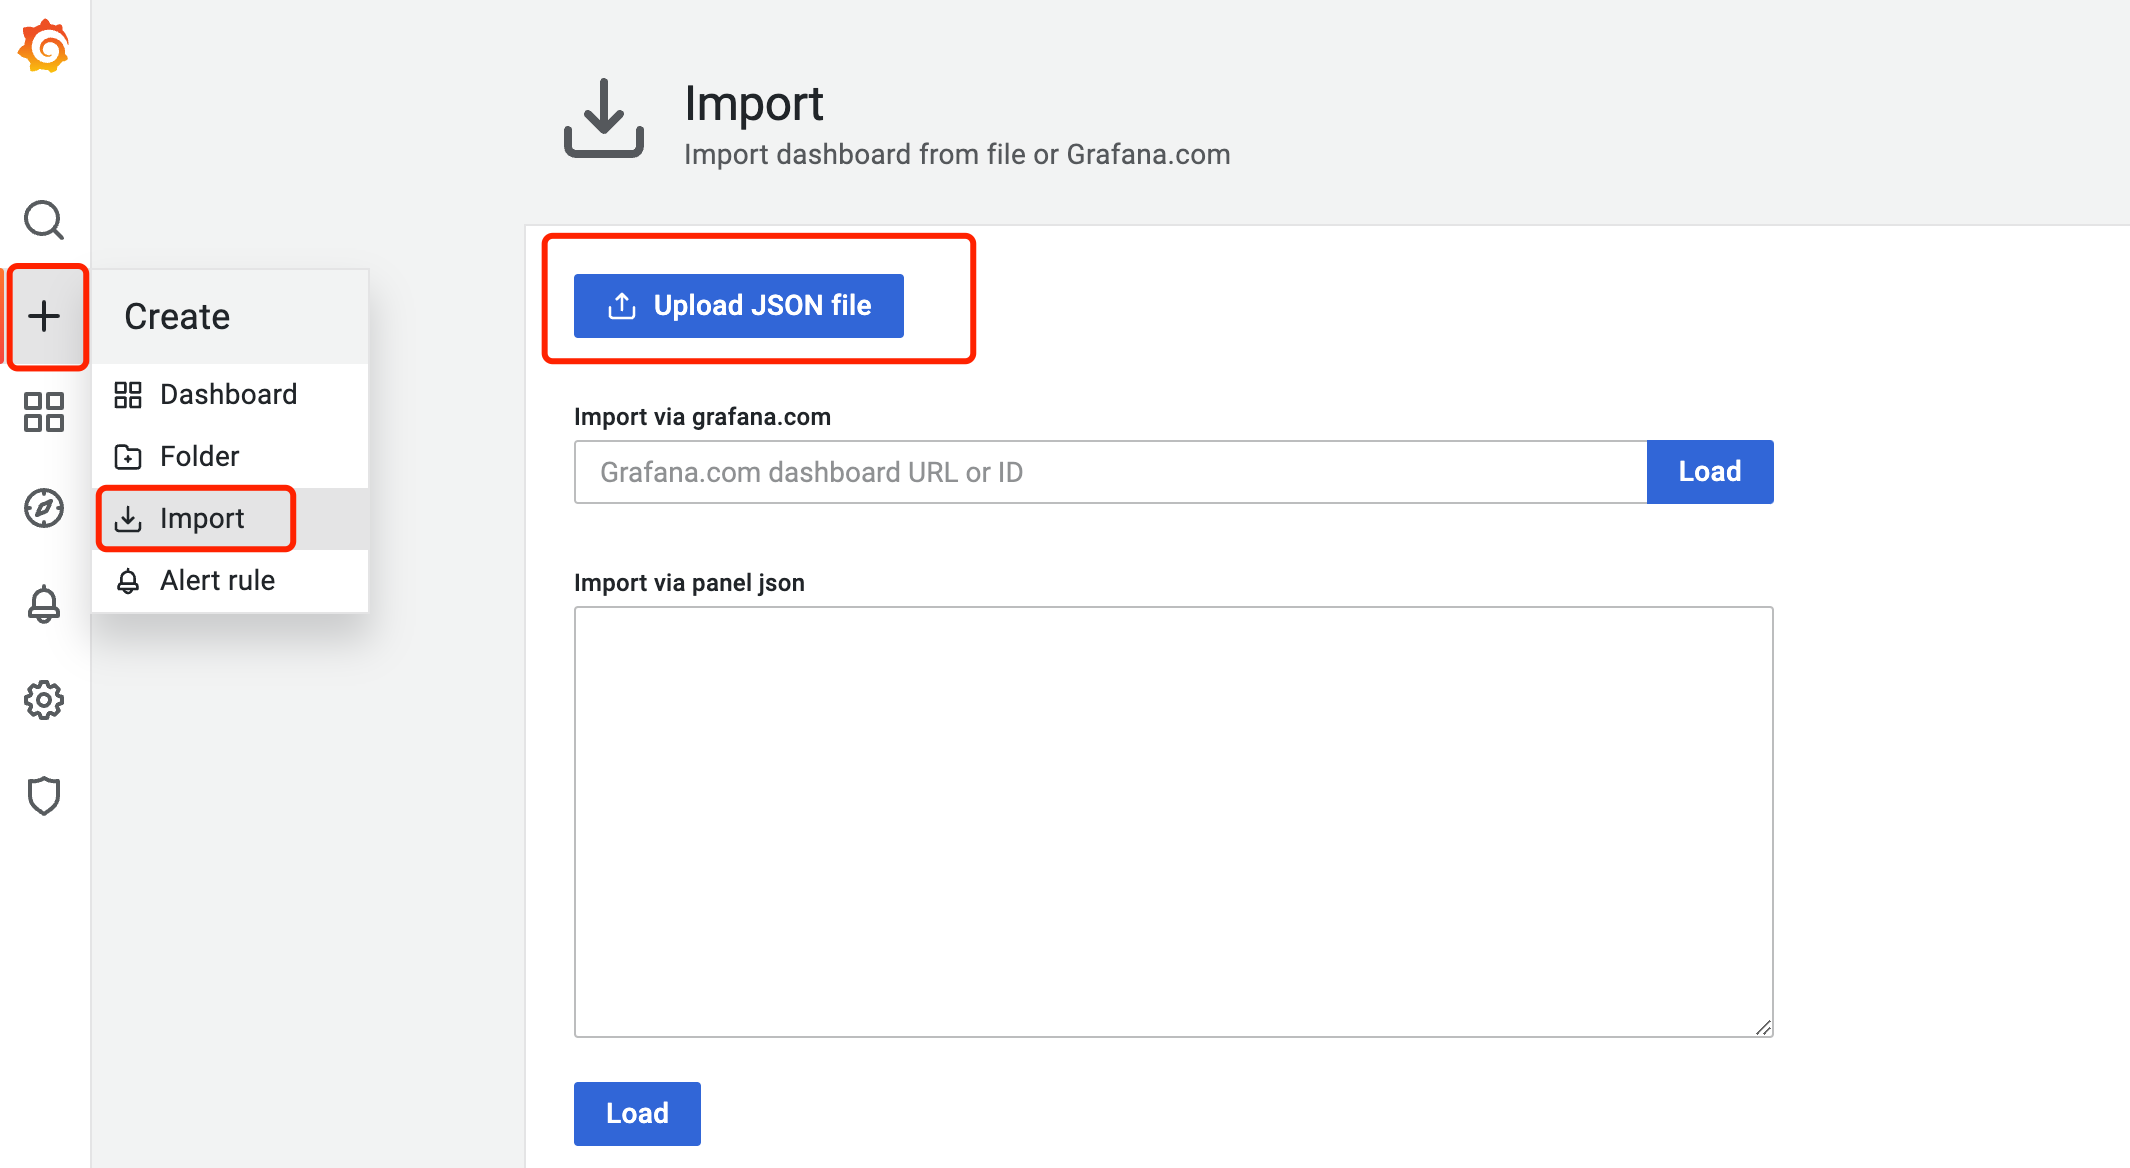Open the Alerting bell icon in sidebar
Screen dimensions: 2130x1168
[44, 604]
